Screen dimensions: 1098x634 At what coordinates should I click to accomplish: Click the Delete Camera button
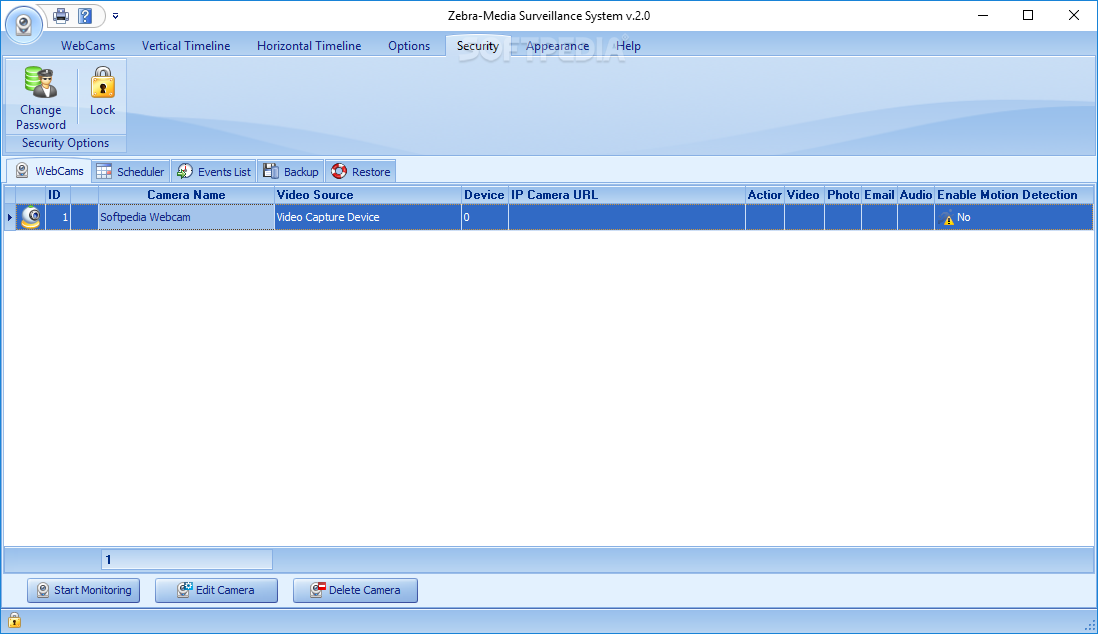[x=355, y=590]
